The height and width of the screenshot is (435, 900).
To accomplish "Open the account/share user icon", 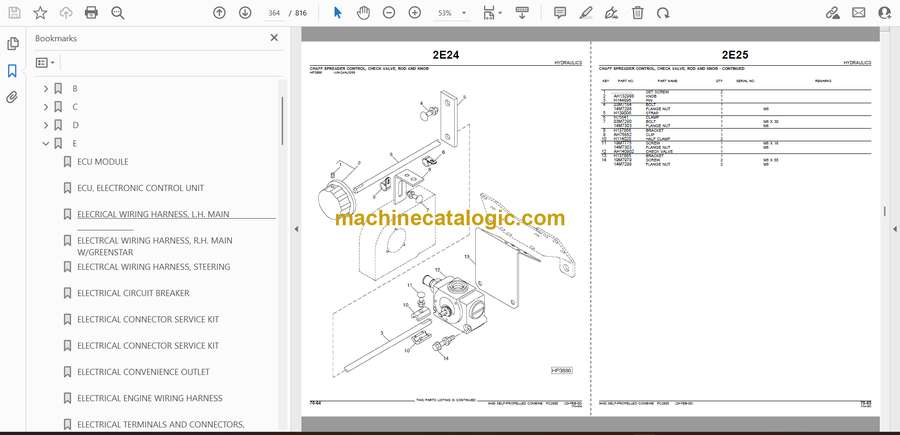I will click(885, 13).
